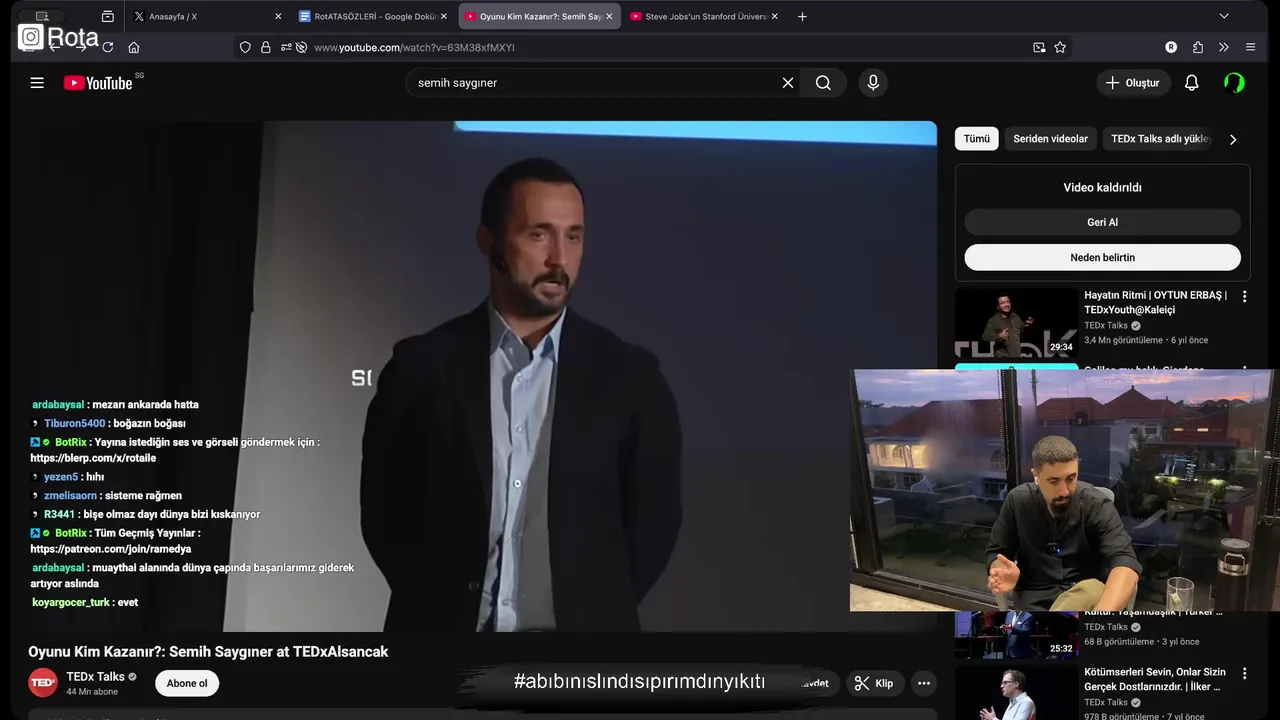Screen dimensions: 1280x720
Task: Open options for the Hayatın Ritmi video
Action: (1245, 297)
